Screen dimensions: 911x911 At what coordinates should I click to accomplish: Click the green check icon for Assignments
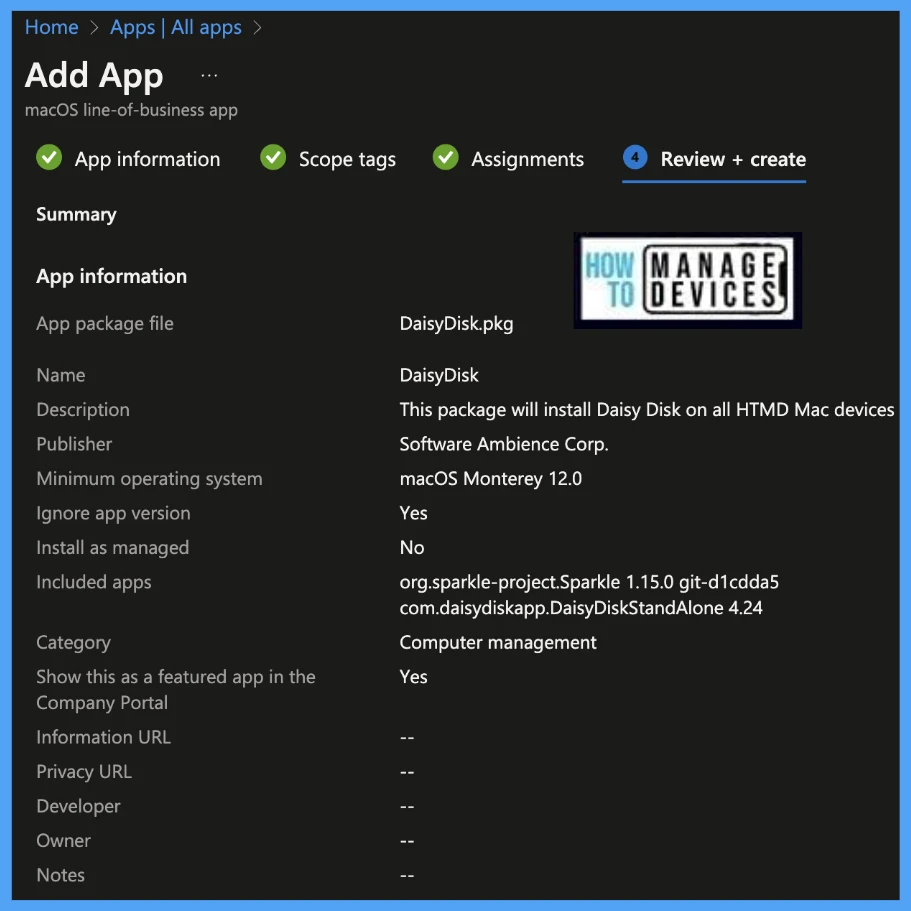tap(446, 157)
